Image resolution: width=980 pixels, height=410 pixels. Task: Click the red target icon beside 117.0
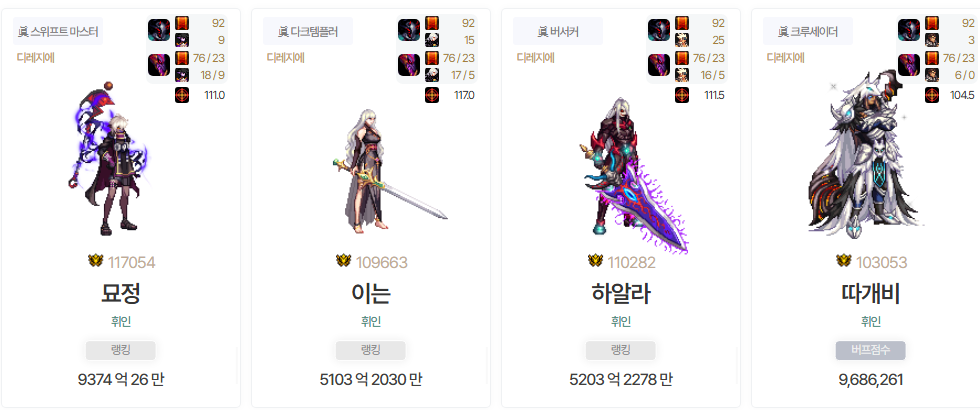(432, 96)
